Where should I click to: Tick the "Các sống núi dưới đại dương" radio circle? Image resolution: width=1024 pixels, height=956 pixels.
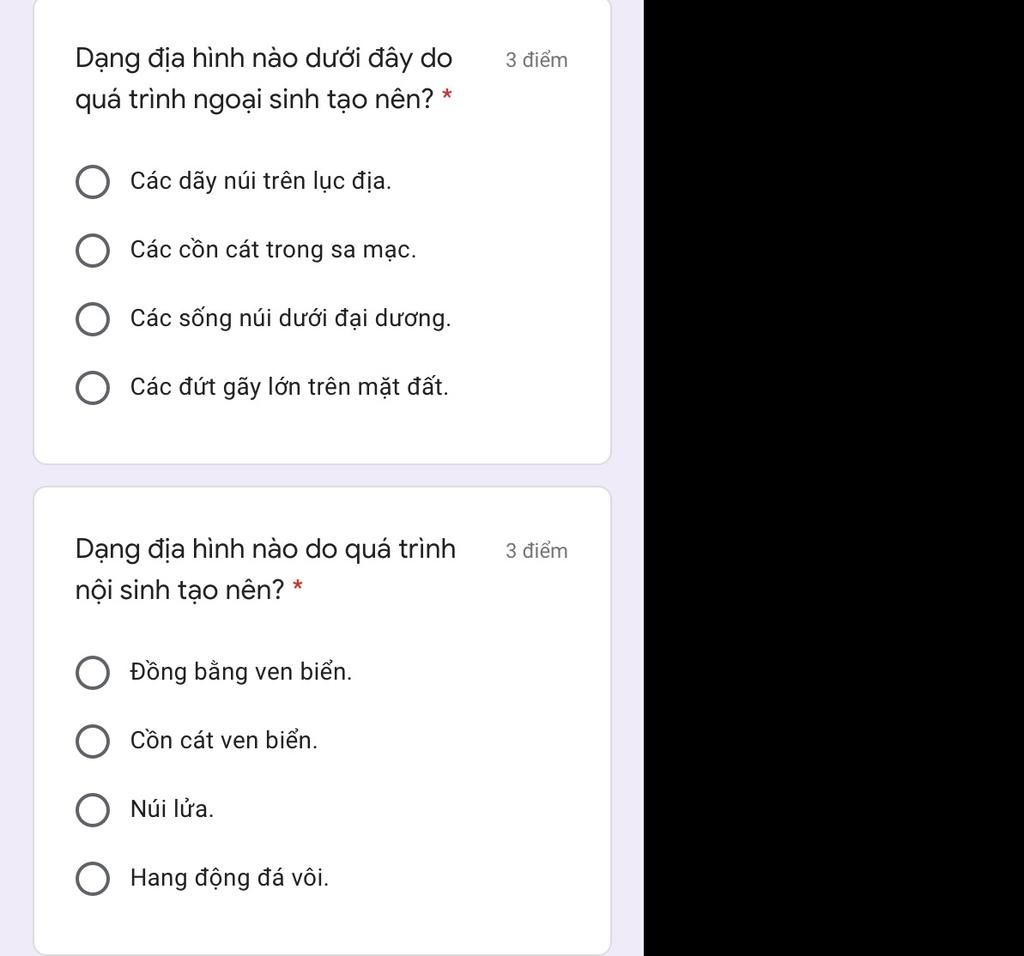pyautogui.click(x=93, y=320)
